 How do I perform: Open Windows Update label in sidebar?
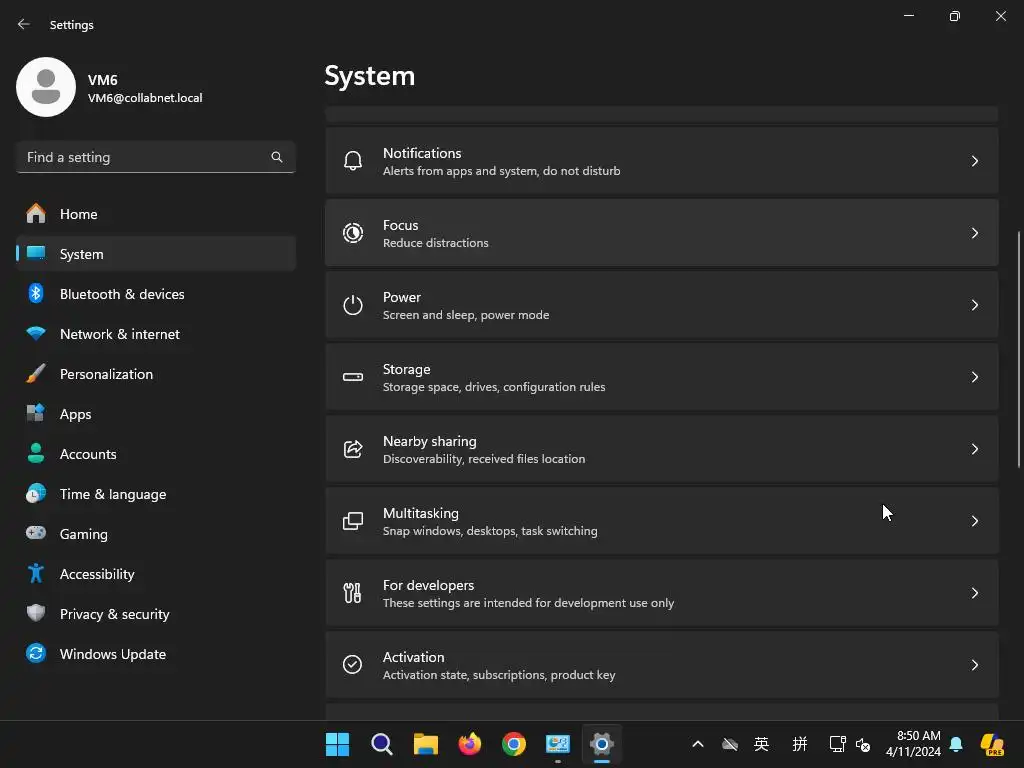pos(113,654)
